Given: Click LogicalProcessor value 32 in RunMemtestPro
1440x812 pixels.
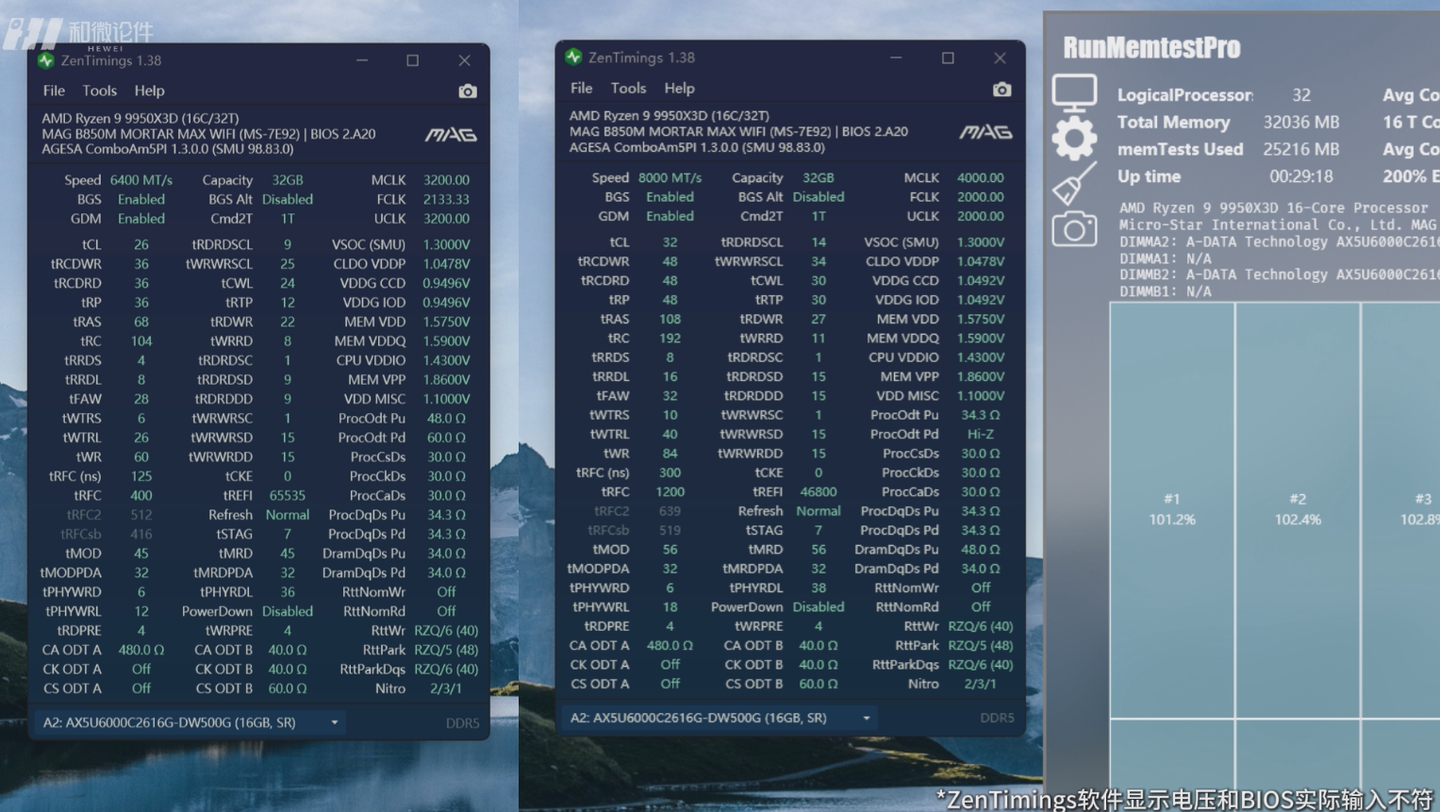Looking at the screenshot, I should 1301,95.
